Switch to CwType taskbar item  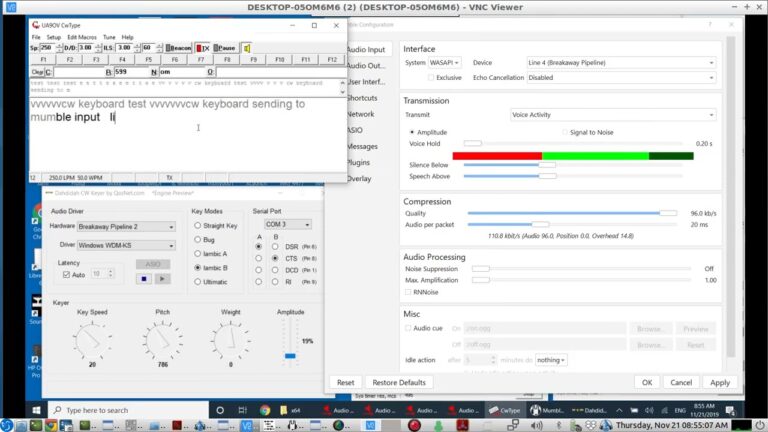coord(505,410)
